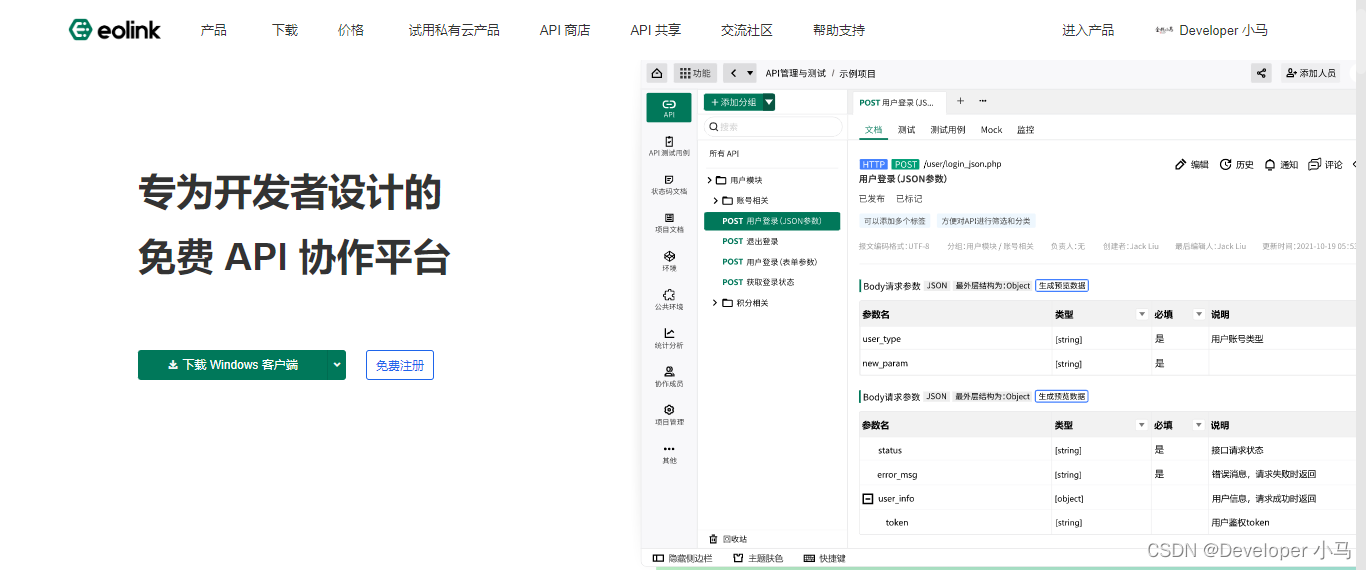Open 环境 in sidebar
Image resolution: width=1366 pixels, height=570 pixels.
tap(669, 261)
